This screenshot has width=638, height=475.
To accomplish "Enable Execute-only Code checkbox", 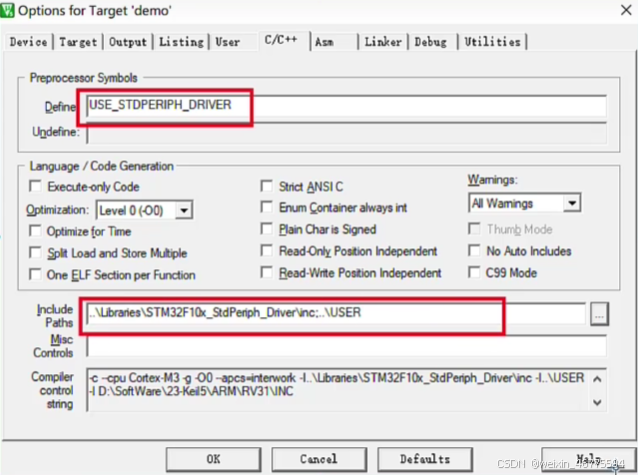I will pyautogui.click(x=35, y=186).
